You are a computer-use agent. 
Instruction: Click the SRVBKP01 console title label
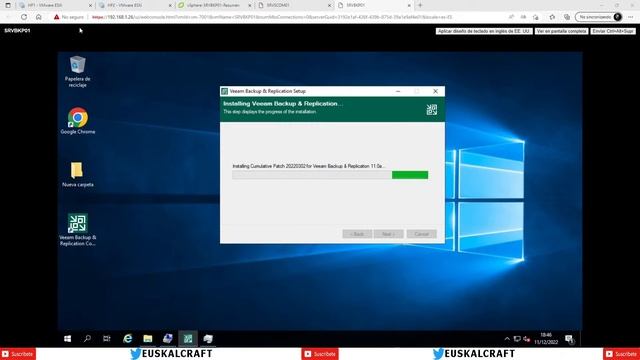tap(17, 31)
